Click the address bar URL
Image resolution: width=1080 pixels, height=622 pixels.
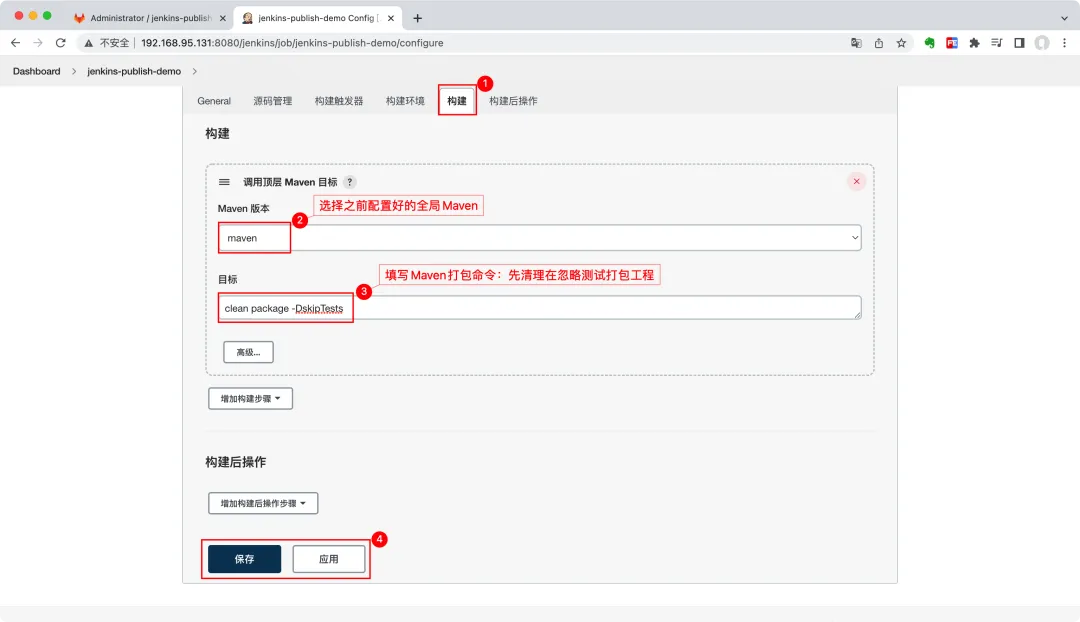pos(292,43)
